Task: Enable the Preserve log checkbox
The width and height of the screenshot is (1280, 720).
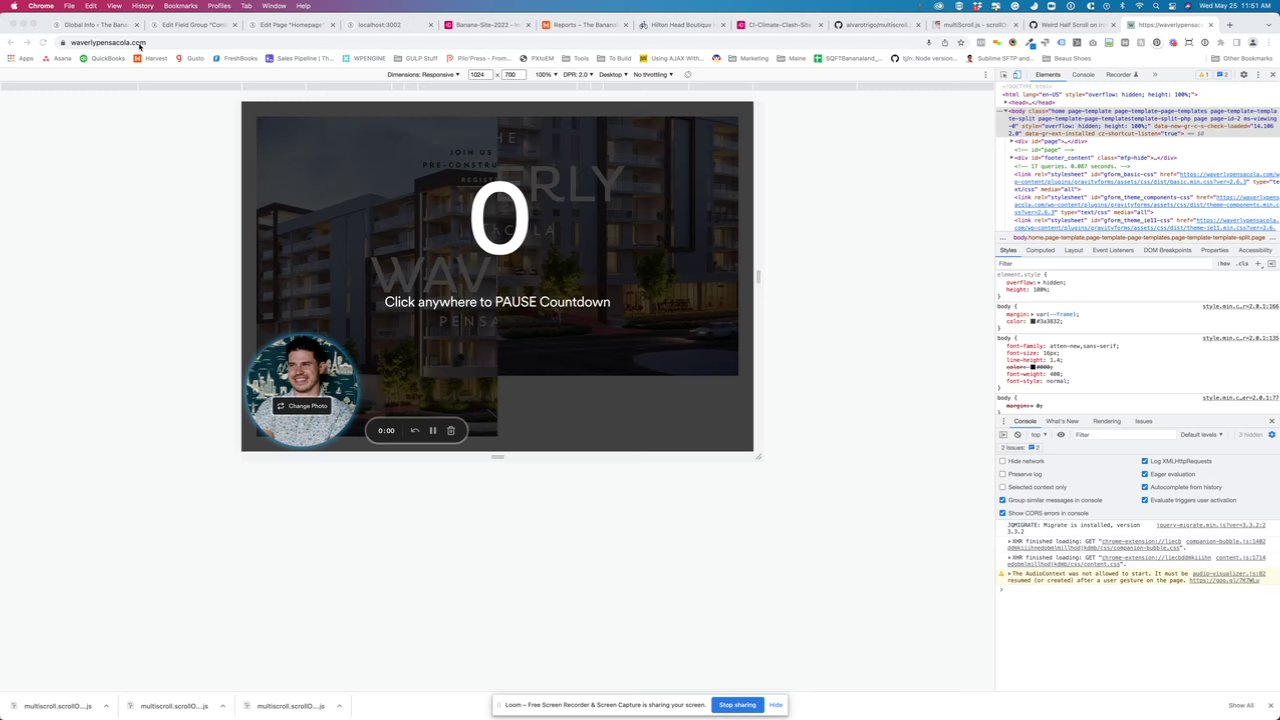Action: (x=1003, y=474)
